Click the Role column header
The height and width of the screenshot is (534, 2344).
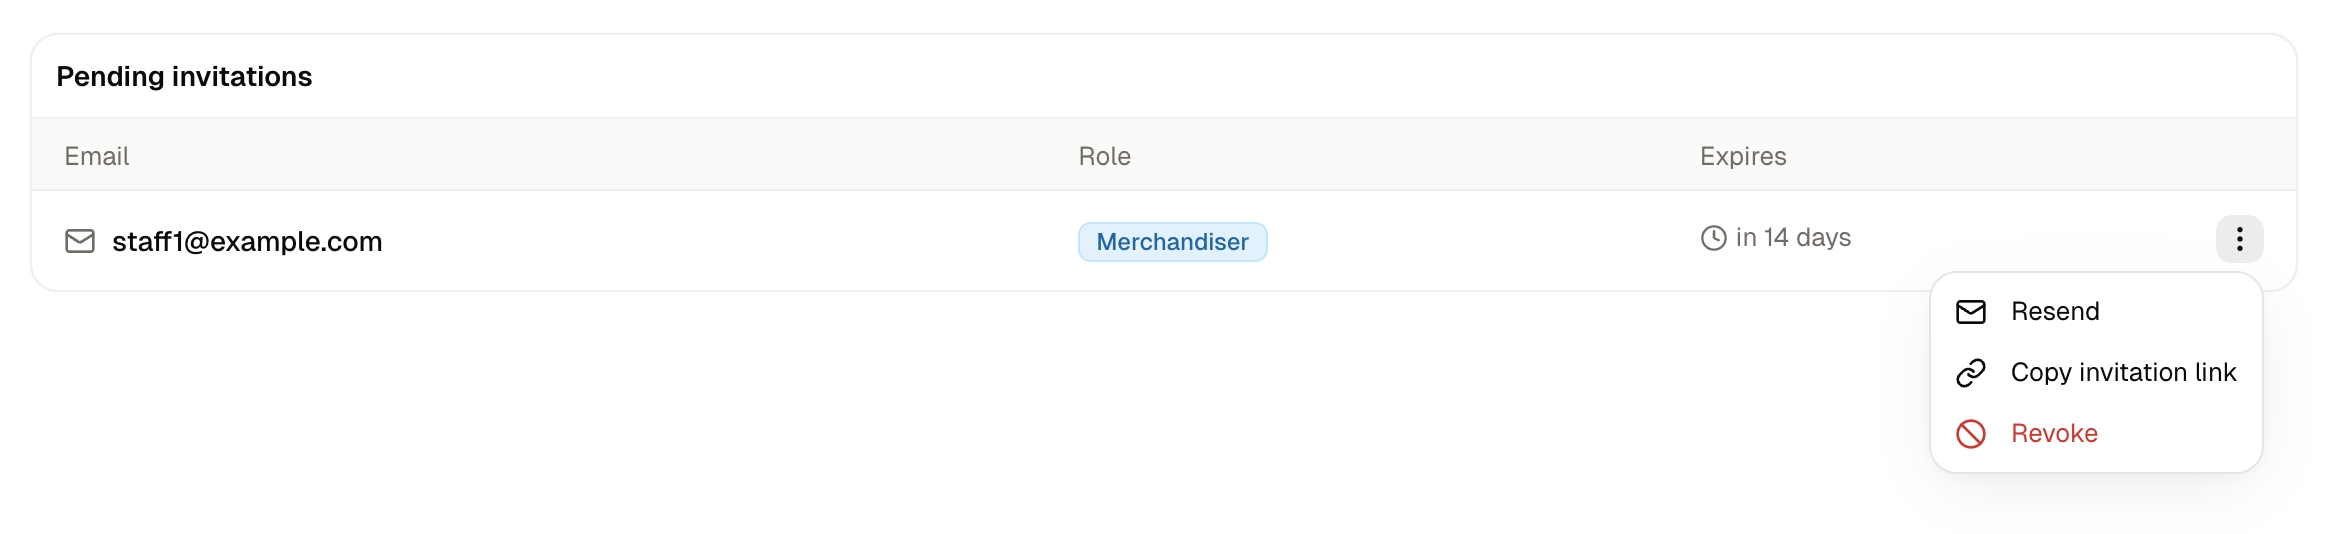pos(1104,156)
